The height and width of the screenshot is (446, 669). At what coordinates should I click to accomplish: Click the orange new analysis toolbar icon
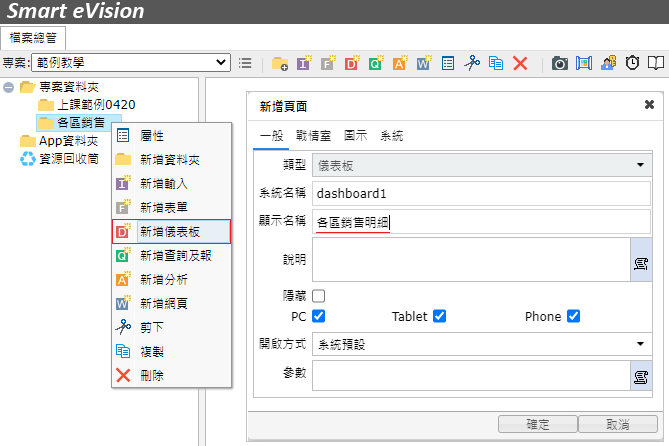399,63
